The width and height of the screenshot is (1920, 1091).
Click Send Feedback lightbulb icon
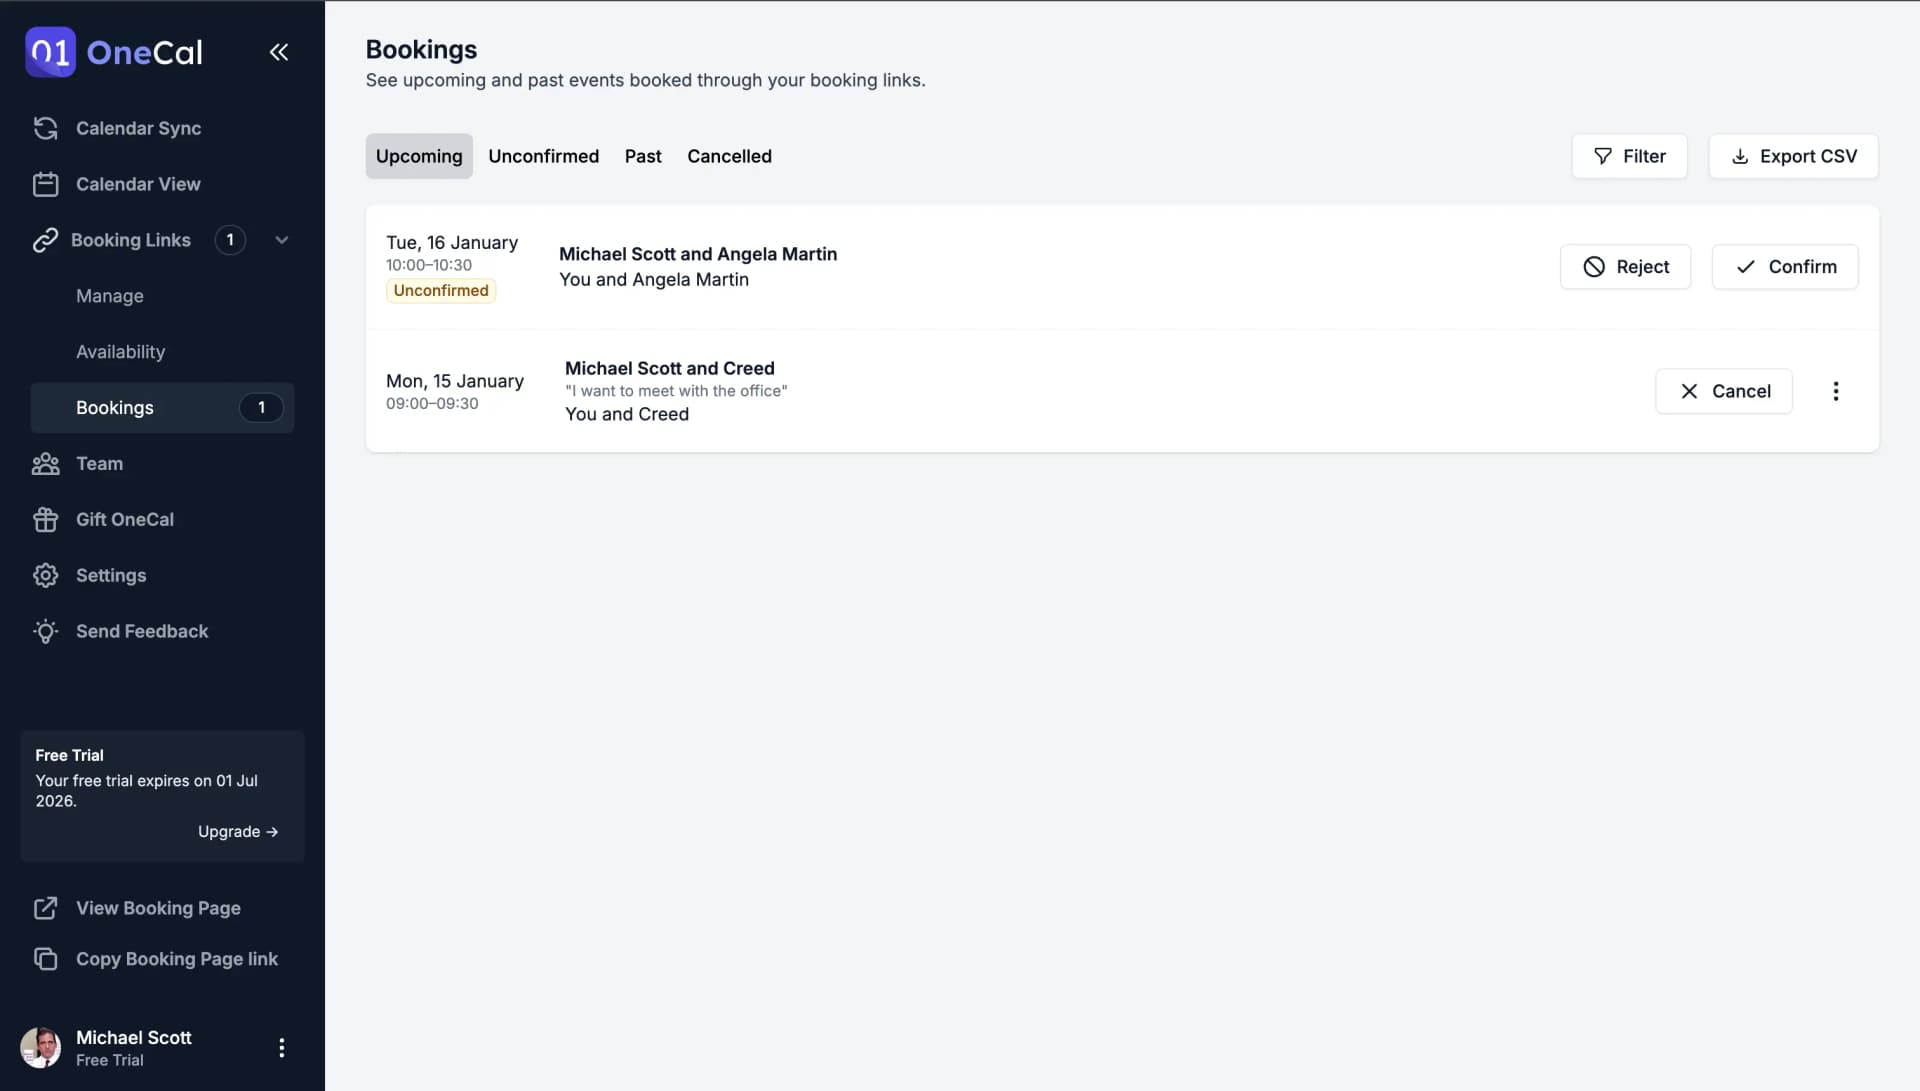coord(46,632)
